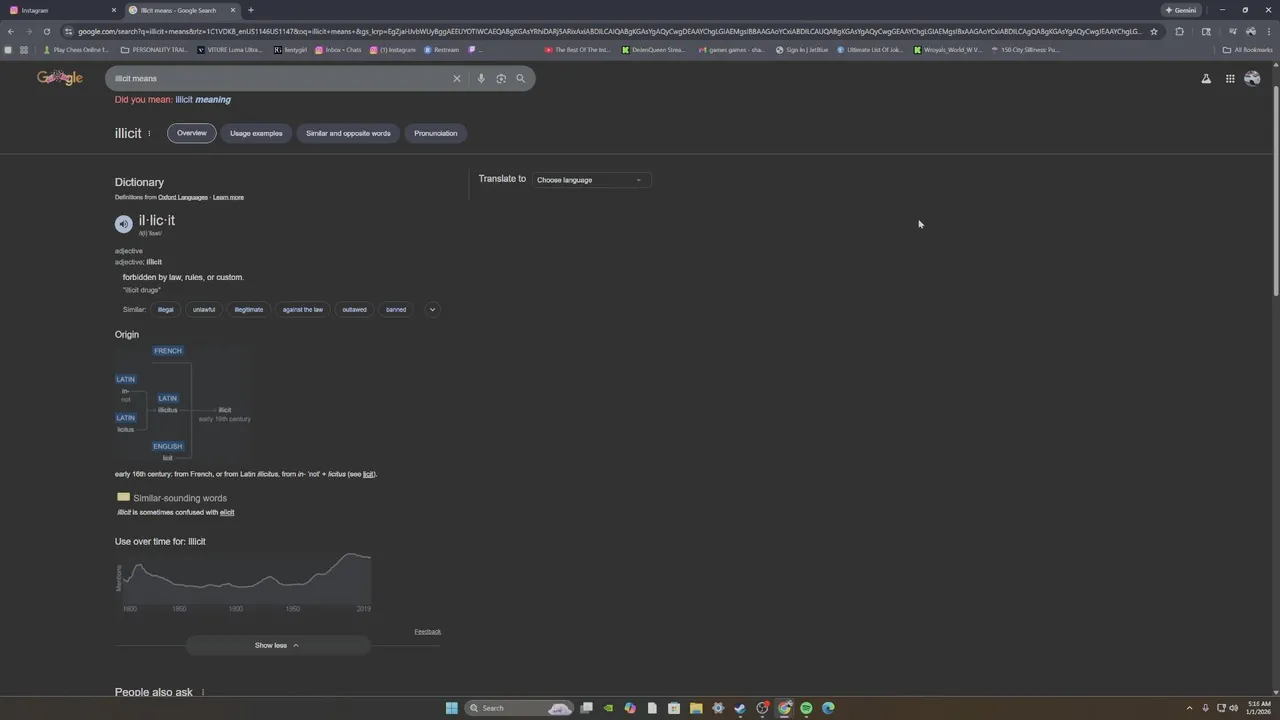Screen dimensions: 1280x720
Task: Reload the current page
Action: tap(46, 31)
